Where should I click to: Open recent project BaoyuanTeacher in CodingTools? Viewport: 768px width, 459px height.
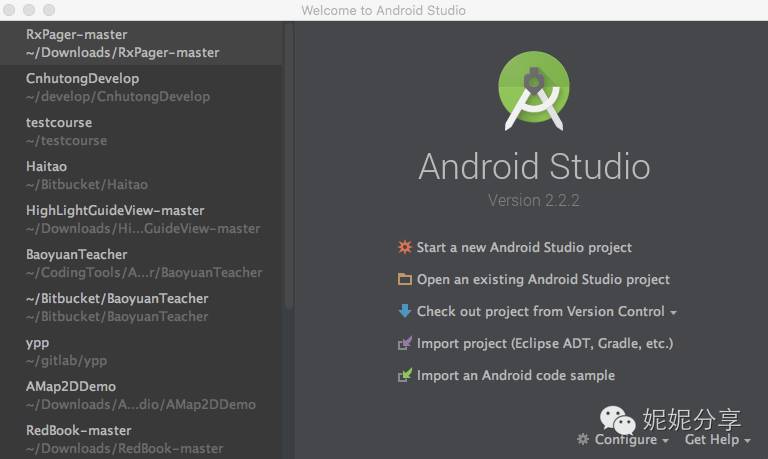pos(141,263)
